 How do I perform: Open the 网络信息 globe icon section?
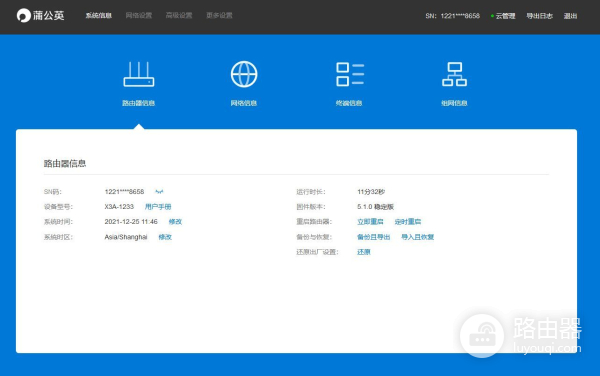pyautogui.click(x=244, y=83)
